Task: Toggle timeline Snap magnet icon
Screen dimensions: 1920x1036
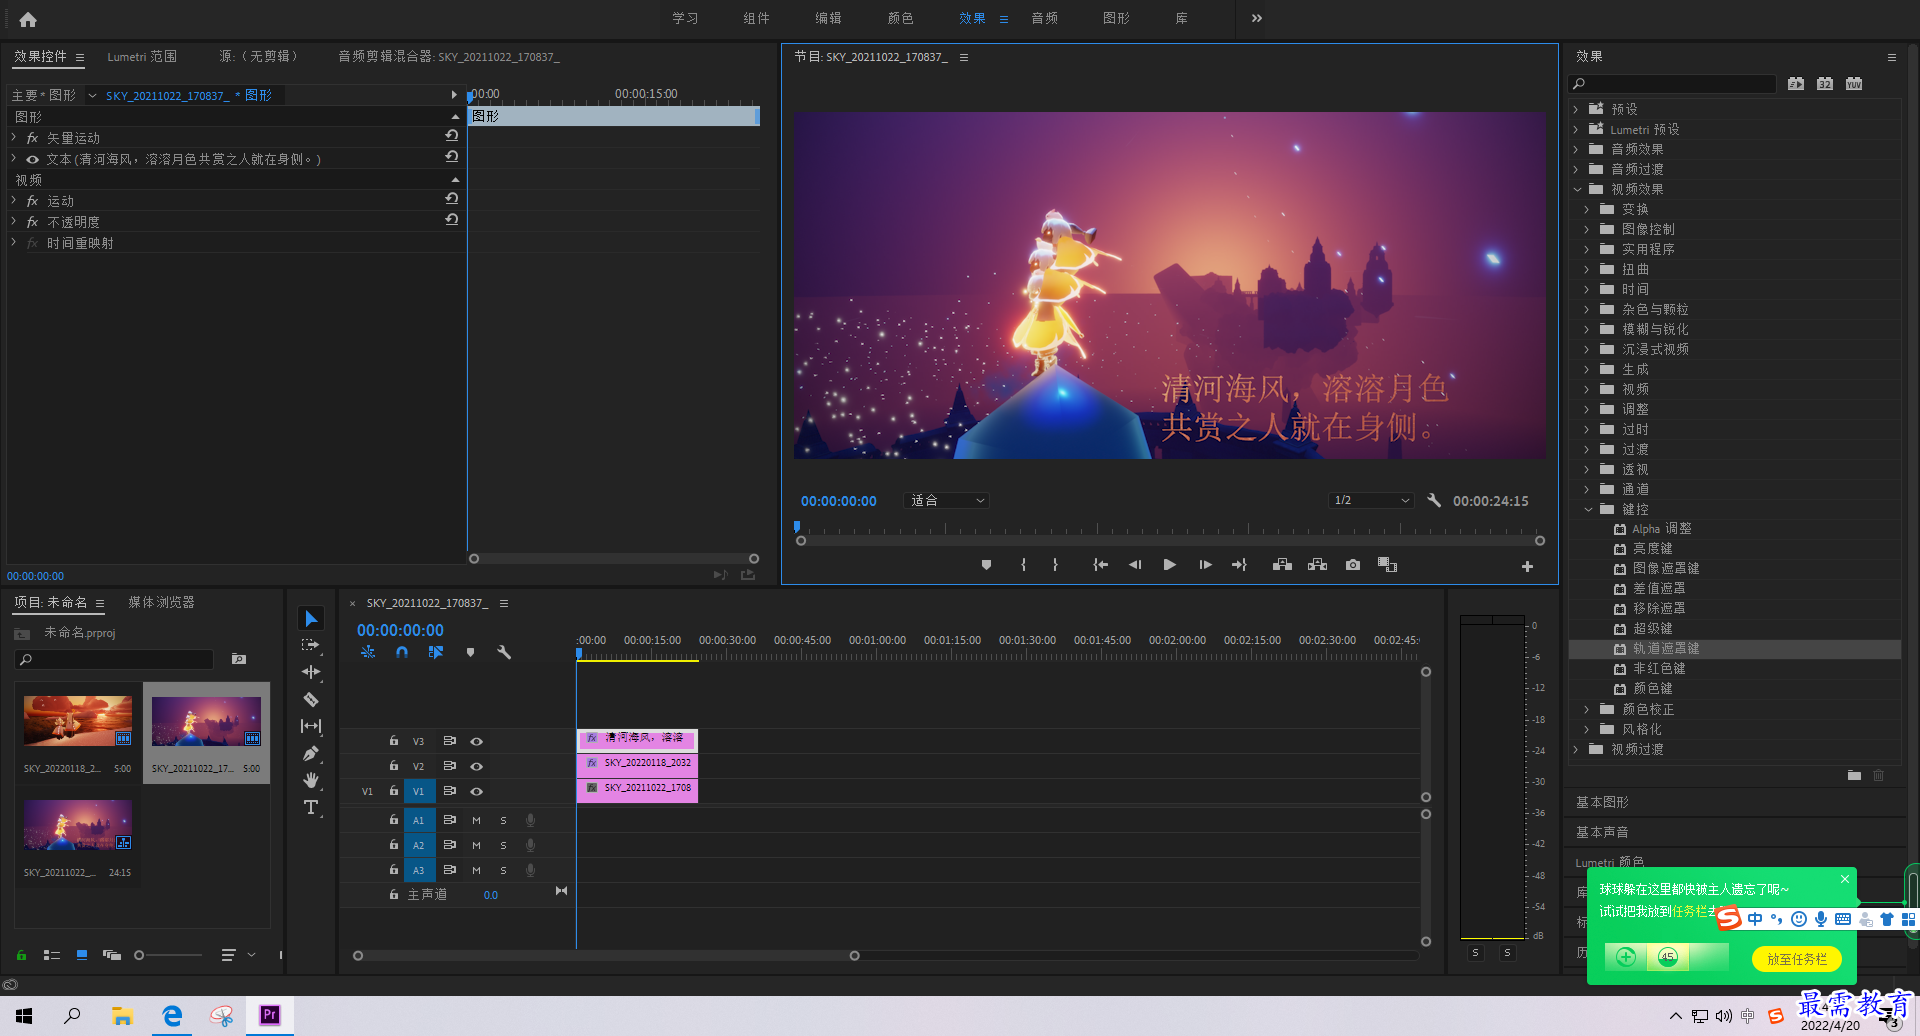Action: 402,652
